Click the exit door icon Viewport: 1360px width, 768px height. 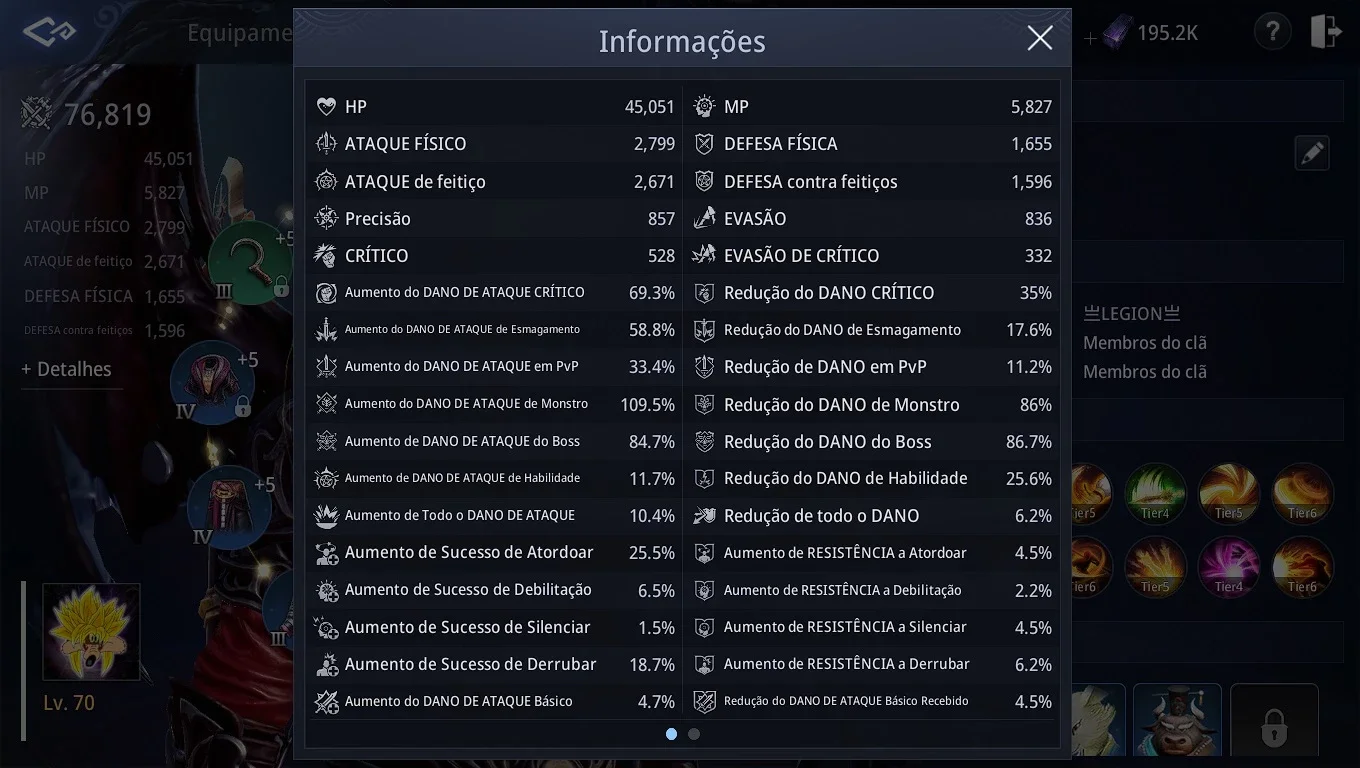click(1326, 32)
